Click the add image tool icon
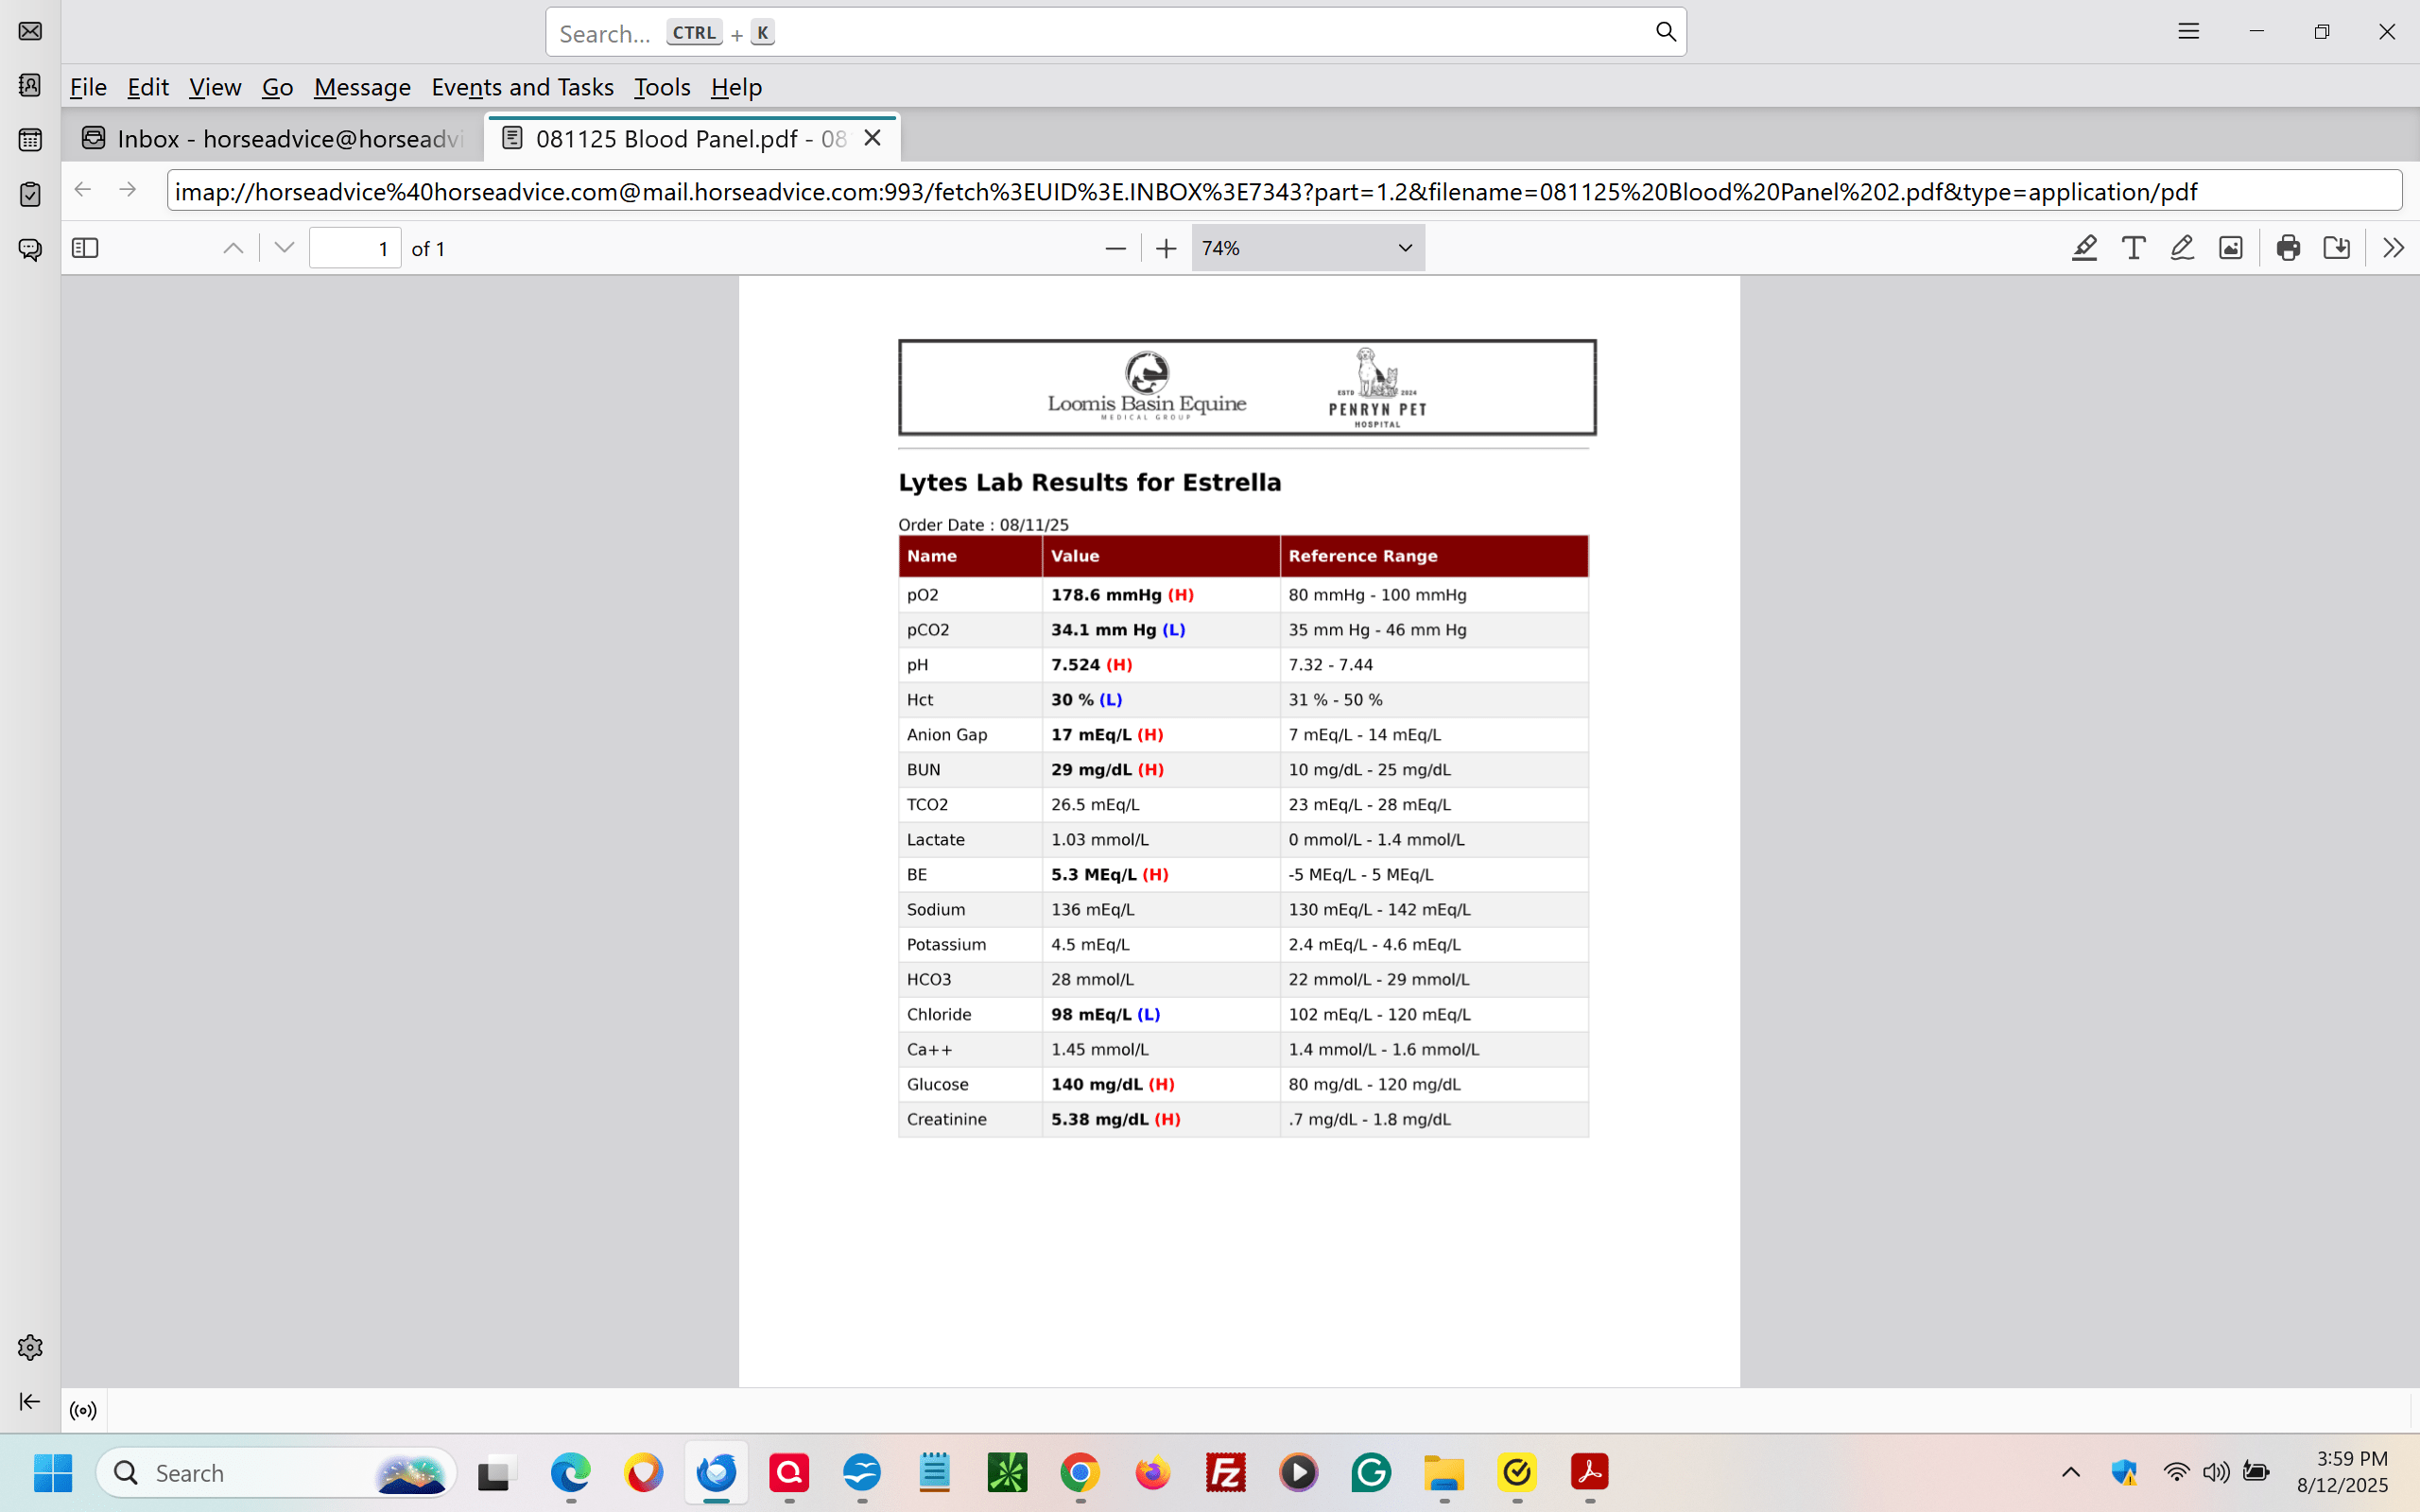This screenshot has height=1512, width=2420. [2230, 248]
